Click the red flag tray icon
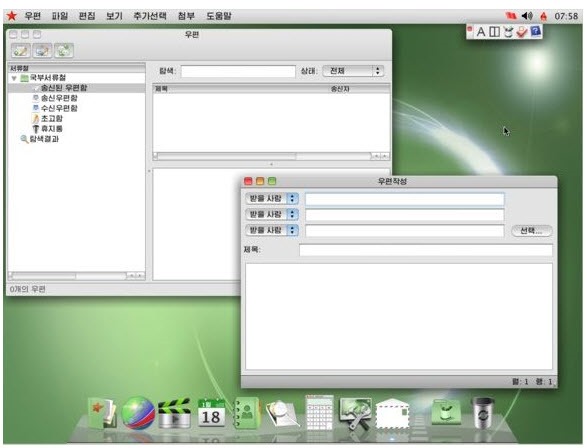This screenshot has width=587, height=448. pos(511,16)
